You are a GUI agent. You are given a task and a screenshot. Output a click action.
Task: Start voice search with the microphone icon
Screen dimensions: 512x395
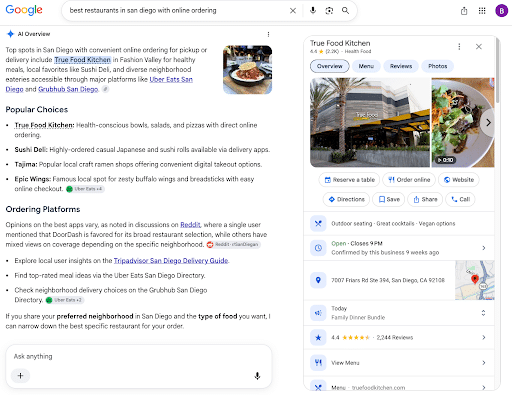point(313,11)
